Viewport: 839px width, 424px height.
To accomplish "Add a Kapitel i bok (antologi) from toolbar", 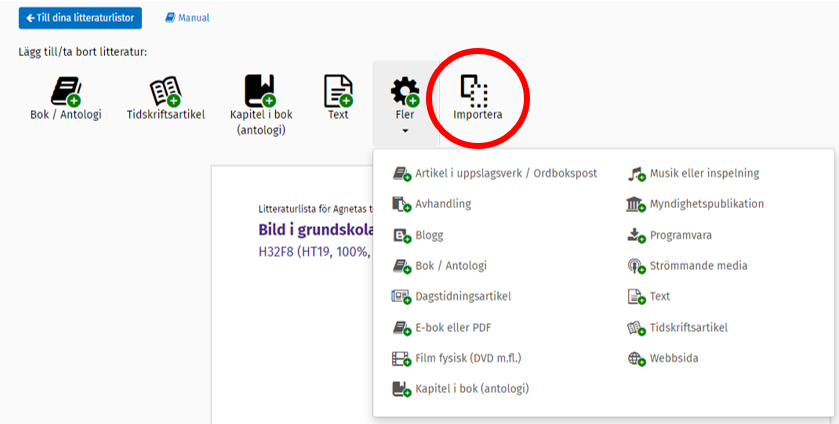I will (x=259, y=91).
